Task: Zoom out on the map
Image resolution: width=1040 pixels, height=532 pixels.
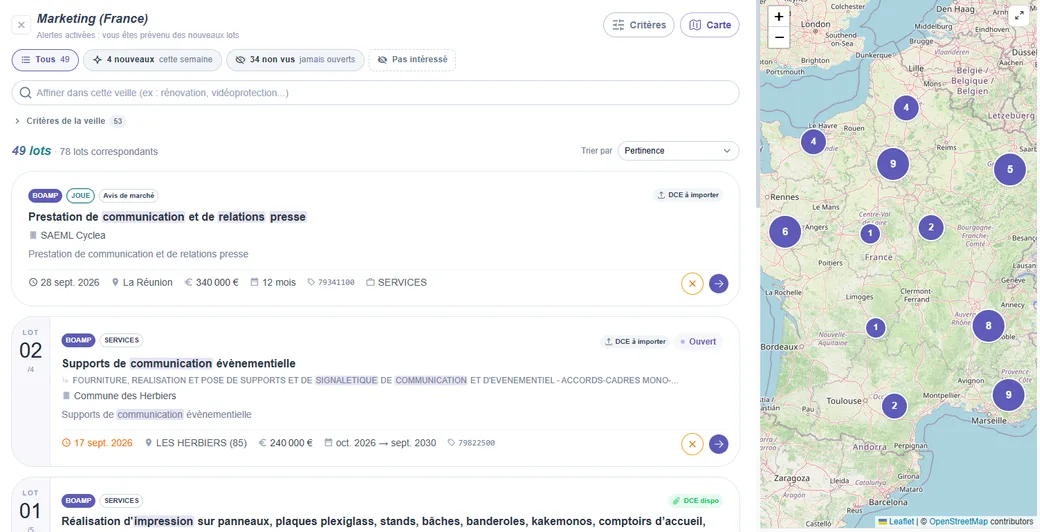Action: point(779,37)
